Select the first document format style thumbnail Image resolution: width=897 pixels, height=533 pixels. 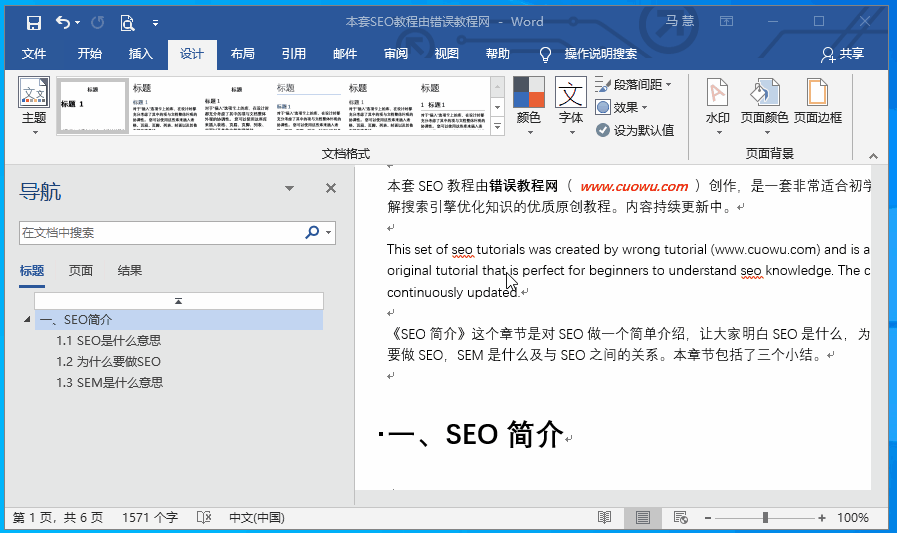tap(93, 106)
